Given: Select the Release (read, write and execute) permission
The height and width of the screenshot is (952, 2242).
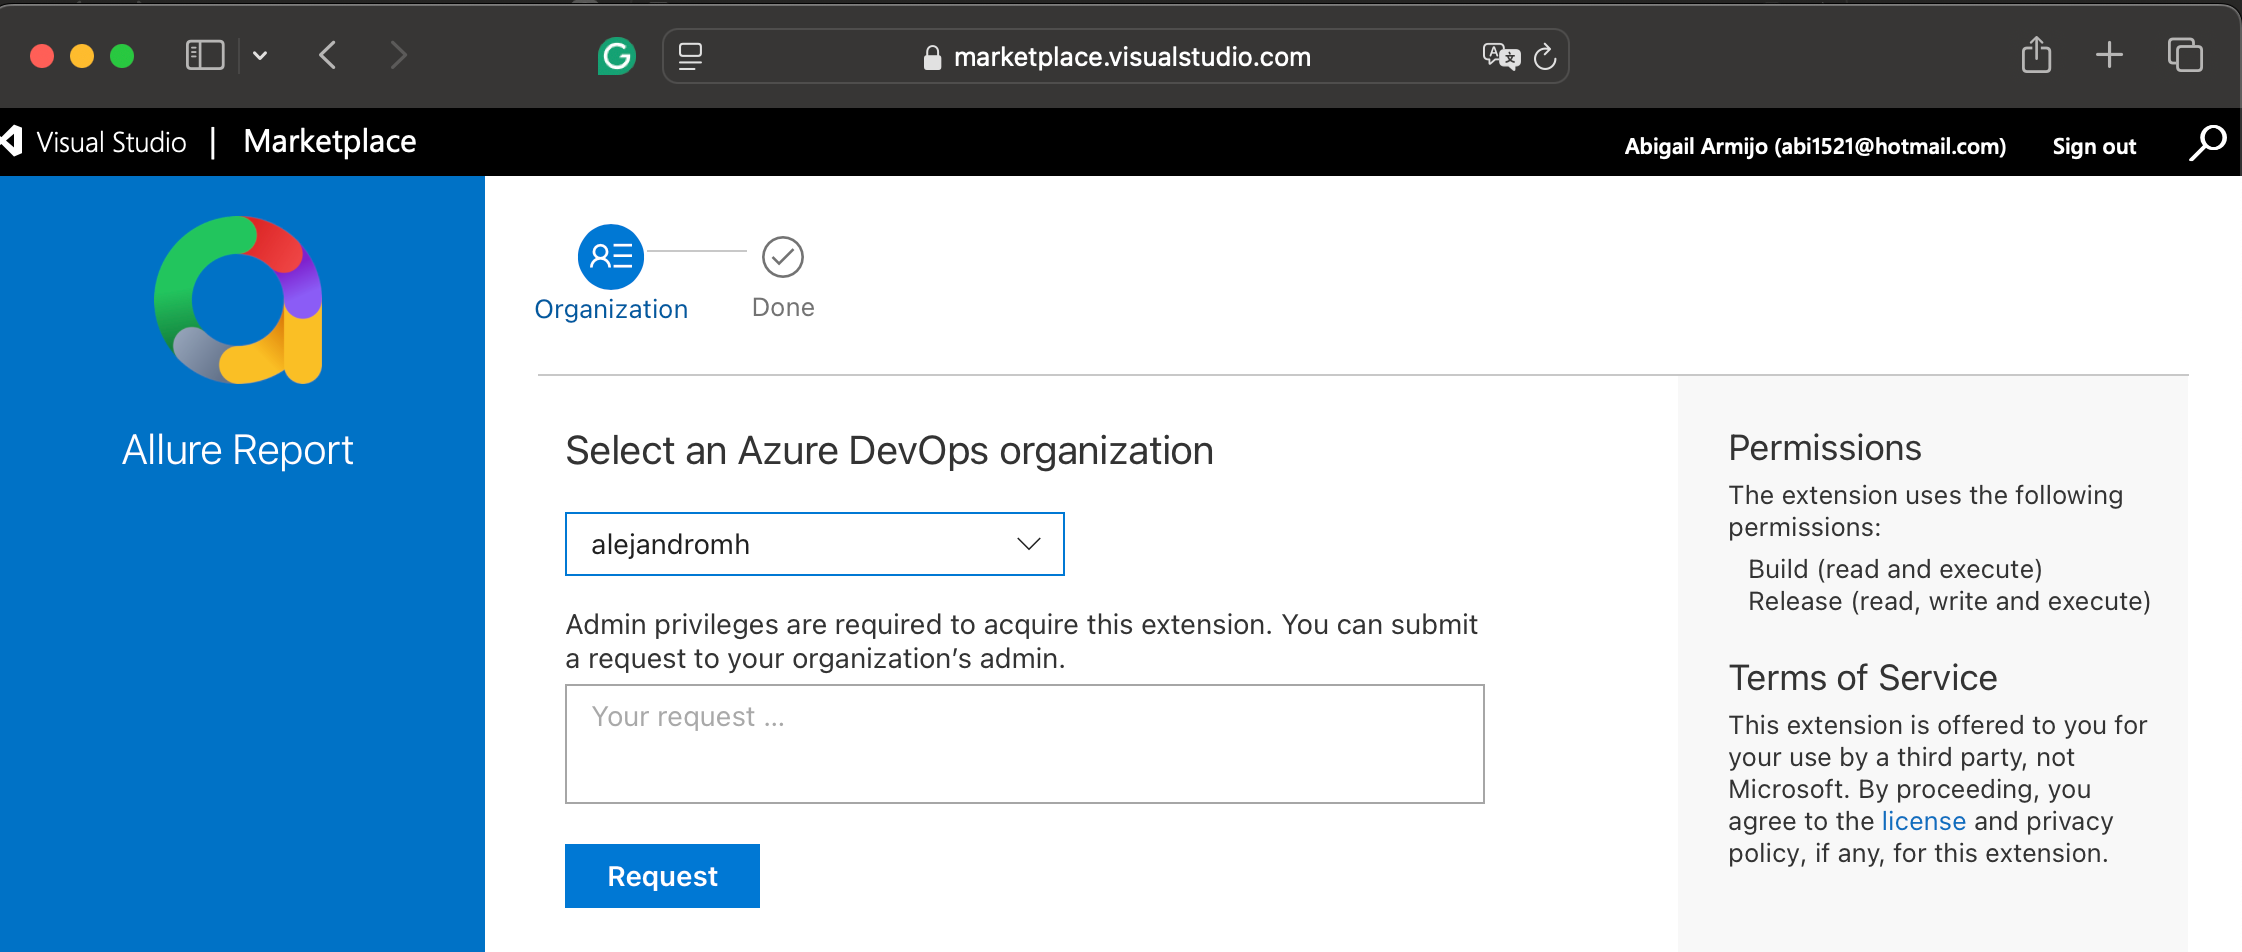Looking at the screenshot, I should pos(1949,601).
